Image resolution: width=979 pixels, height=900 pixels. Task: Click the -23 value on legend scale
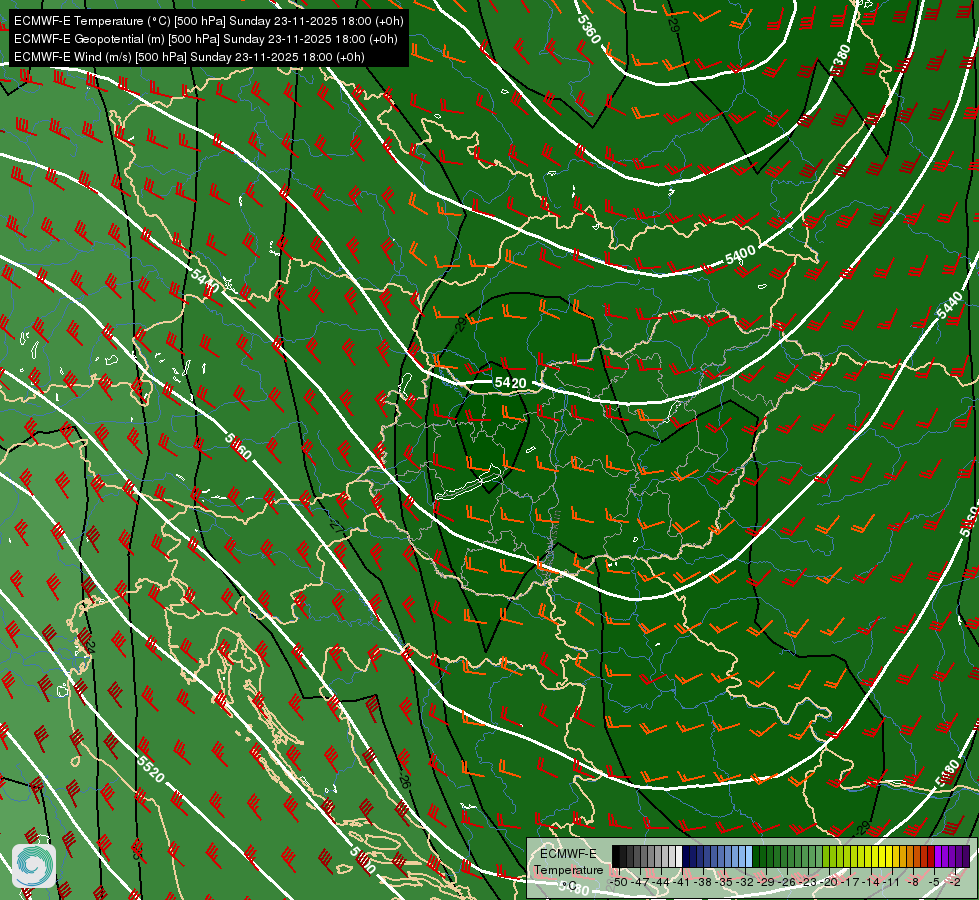coord(808,882)
